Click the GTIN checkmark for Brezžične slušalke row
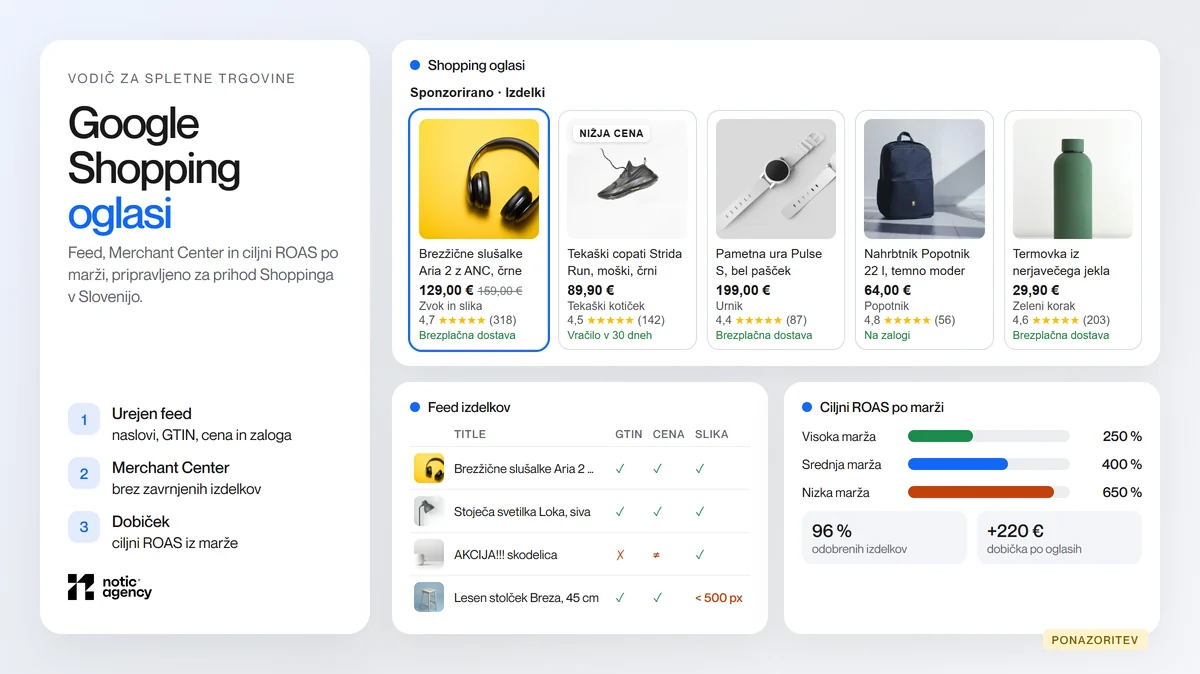The height and width of the screenshot is (674, 1200). point(620,468)
